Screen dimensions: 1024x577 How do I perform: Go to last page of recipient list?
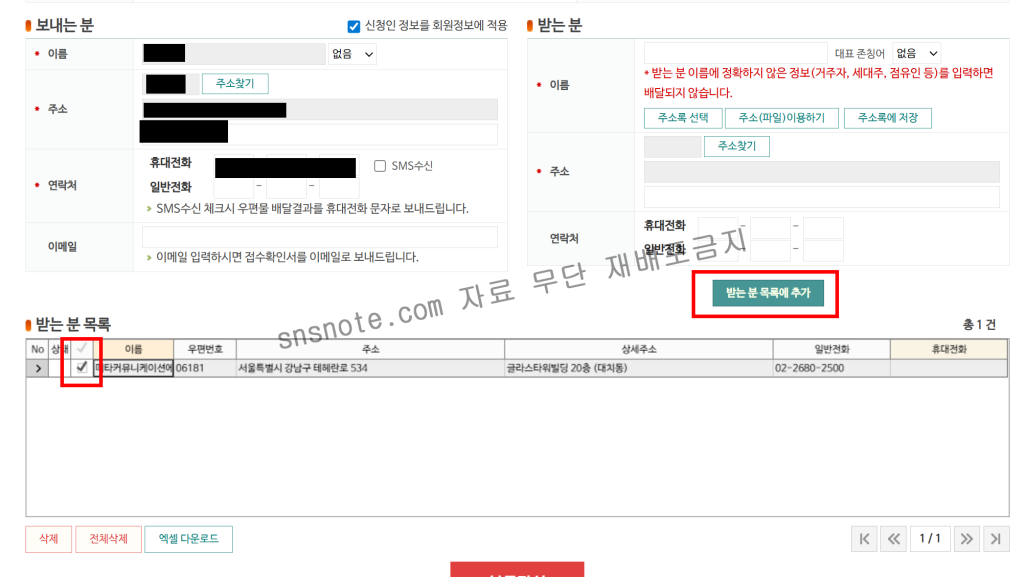[x=996, y=539]
